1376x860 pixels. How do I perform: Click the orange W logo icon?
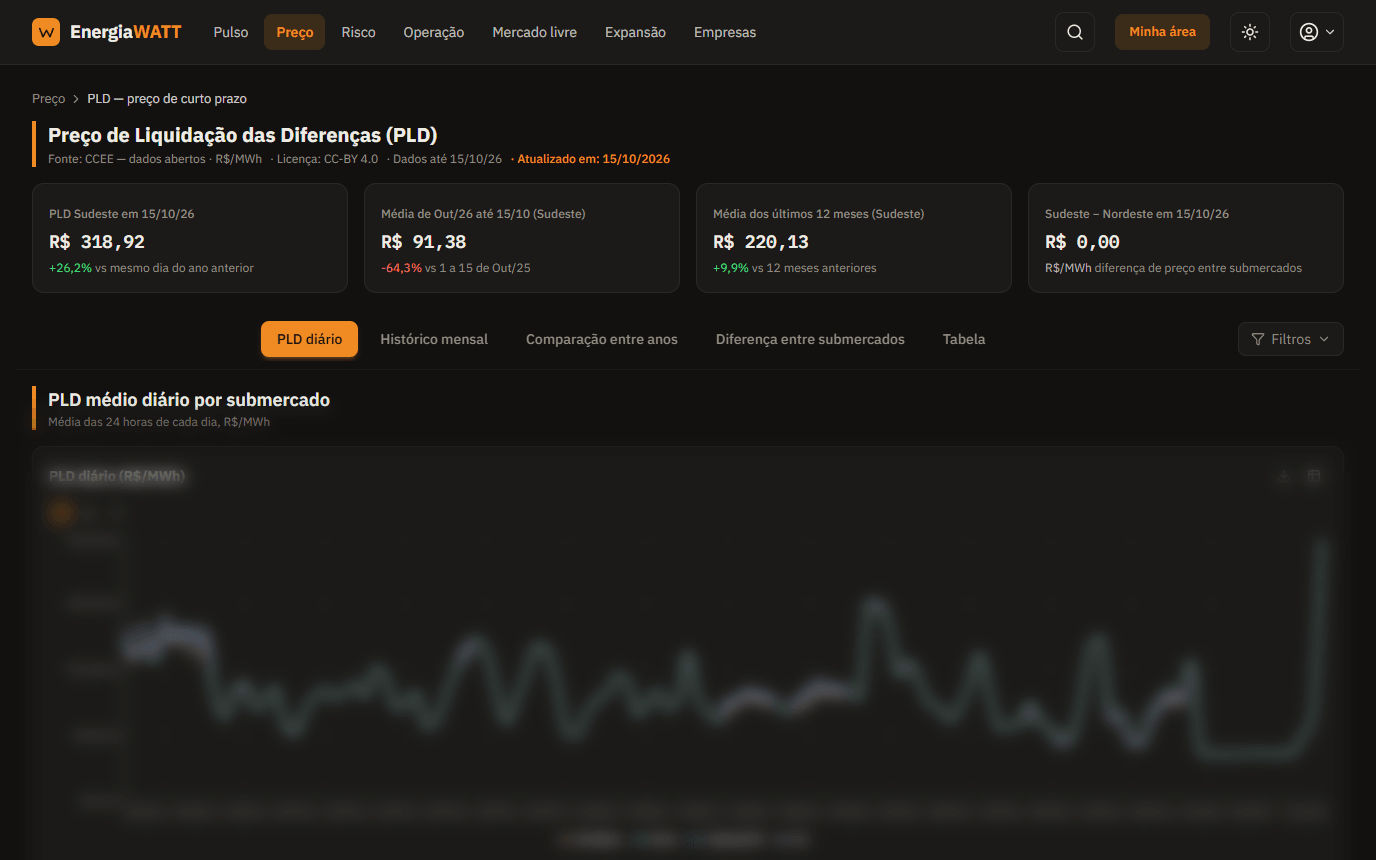pyautogui.click(x=46, y=32)
